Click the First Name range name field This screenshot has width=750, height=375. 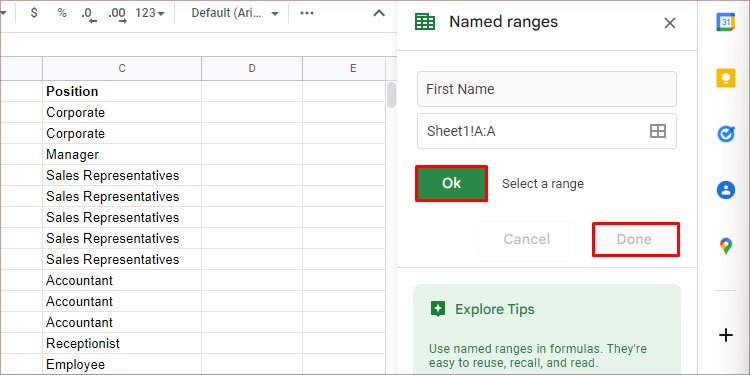point(547,89)
